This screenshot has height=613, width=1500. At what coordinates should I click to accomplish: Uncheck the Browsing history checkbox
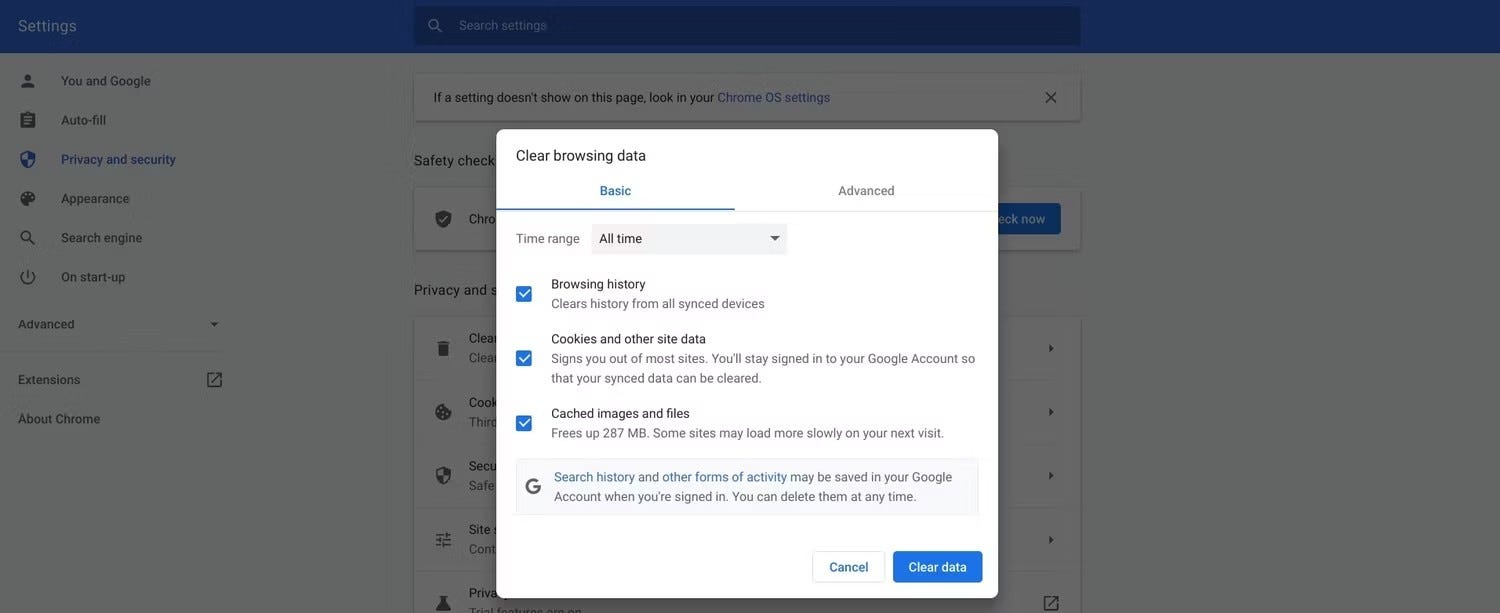tap(524, 294)
